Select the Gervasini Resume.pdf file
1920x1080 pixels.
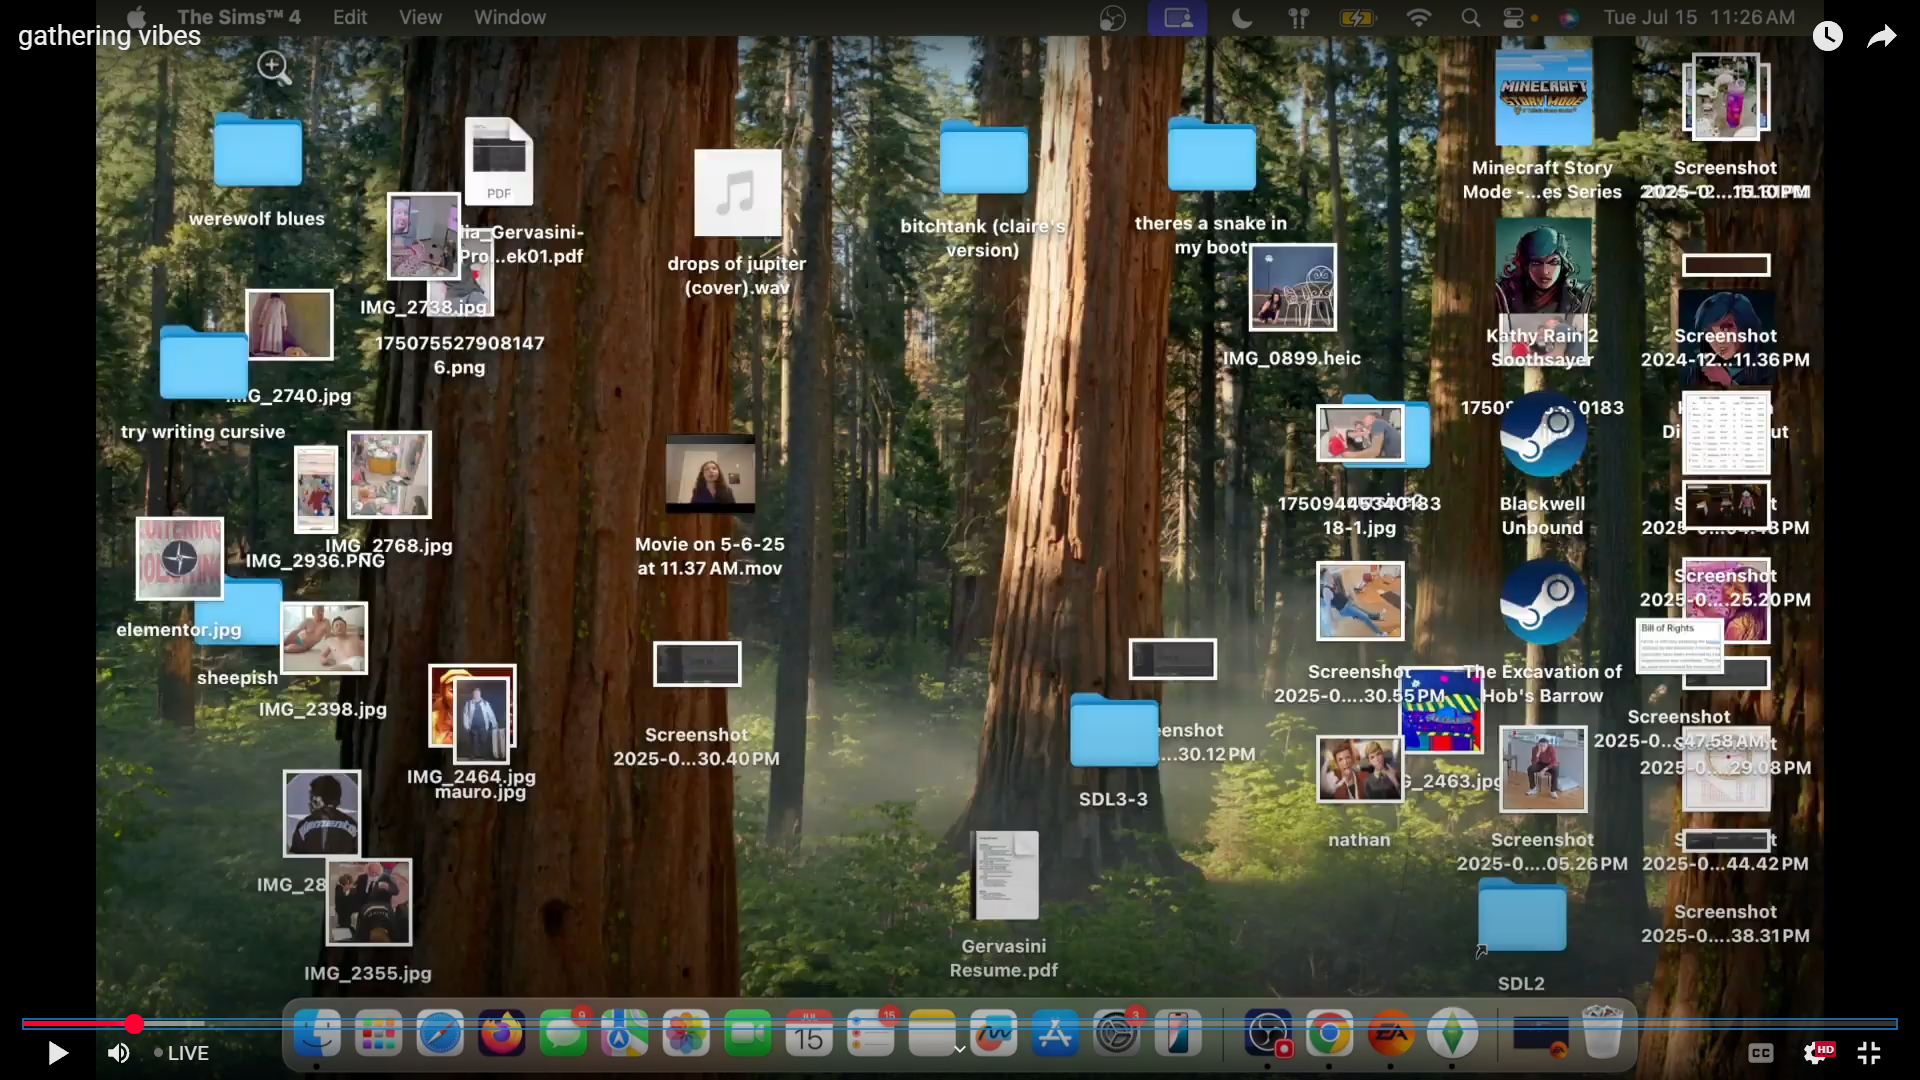click(x=1006, y=875)
